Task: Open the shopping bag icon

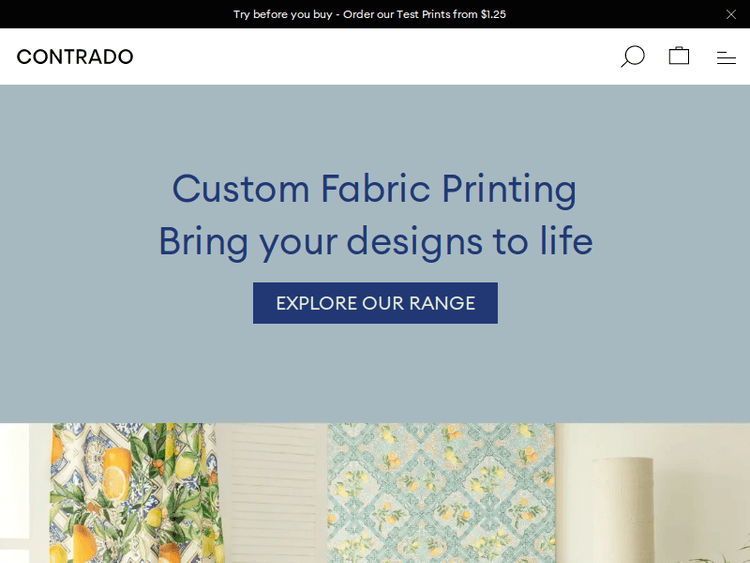Action: tap(679, 56)
